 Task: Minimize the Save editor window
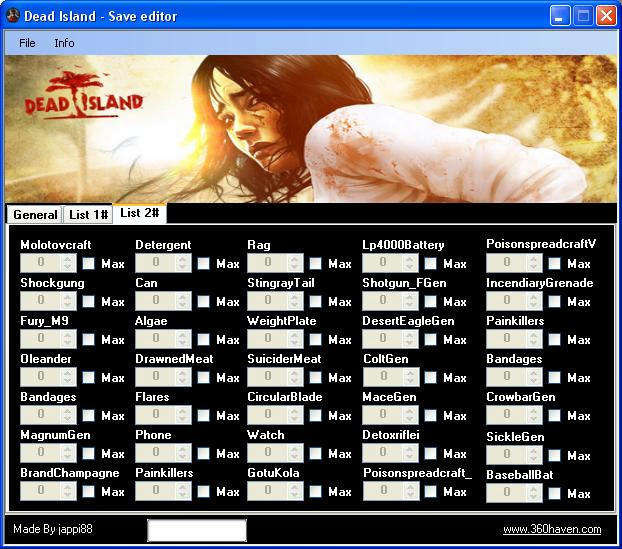(x=559, y=16)
